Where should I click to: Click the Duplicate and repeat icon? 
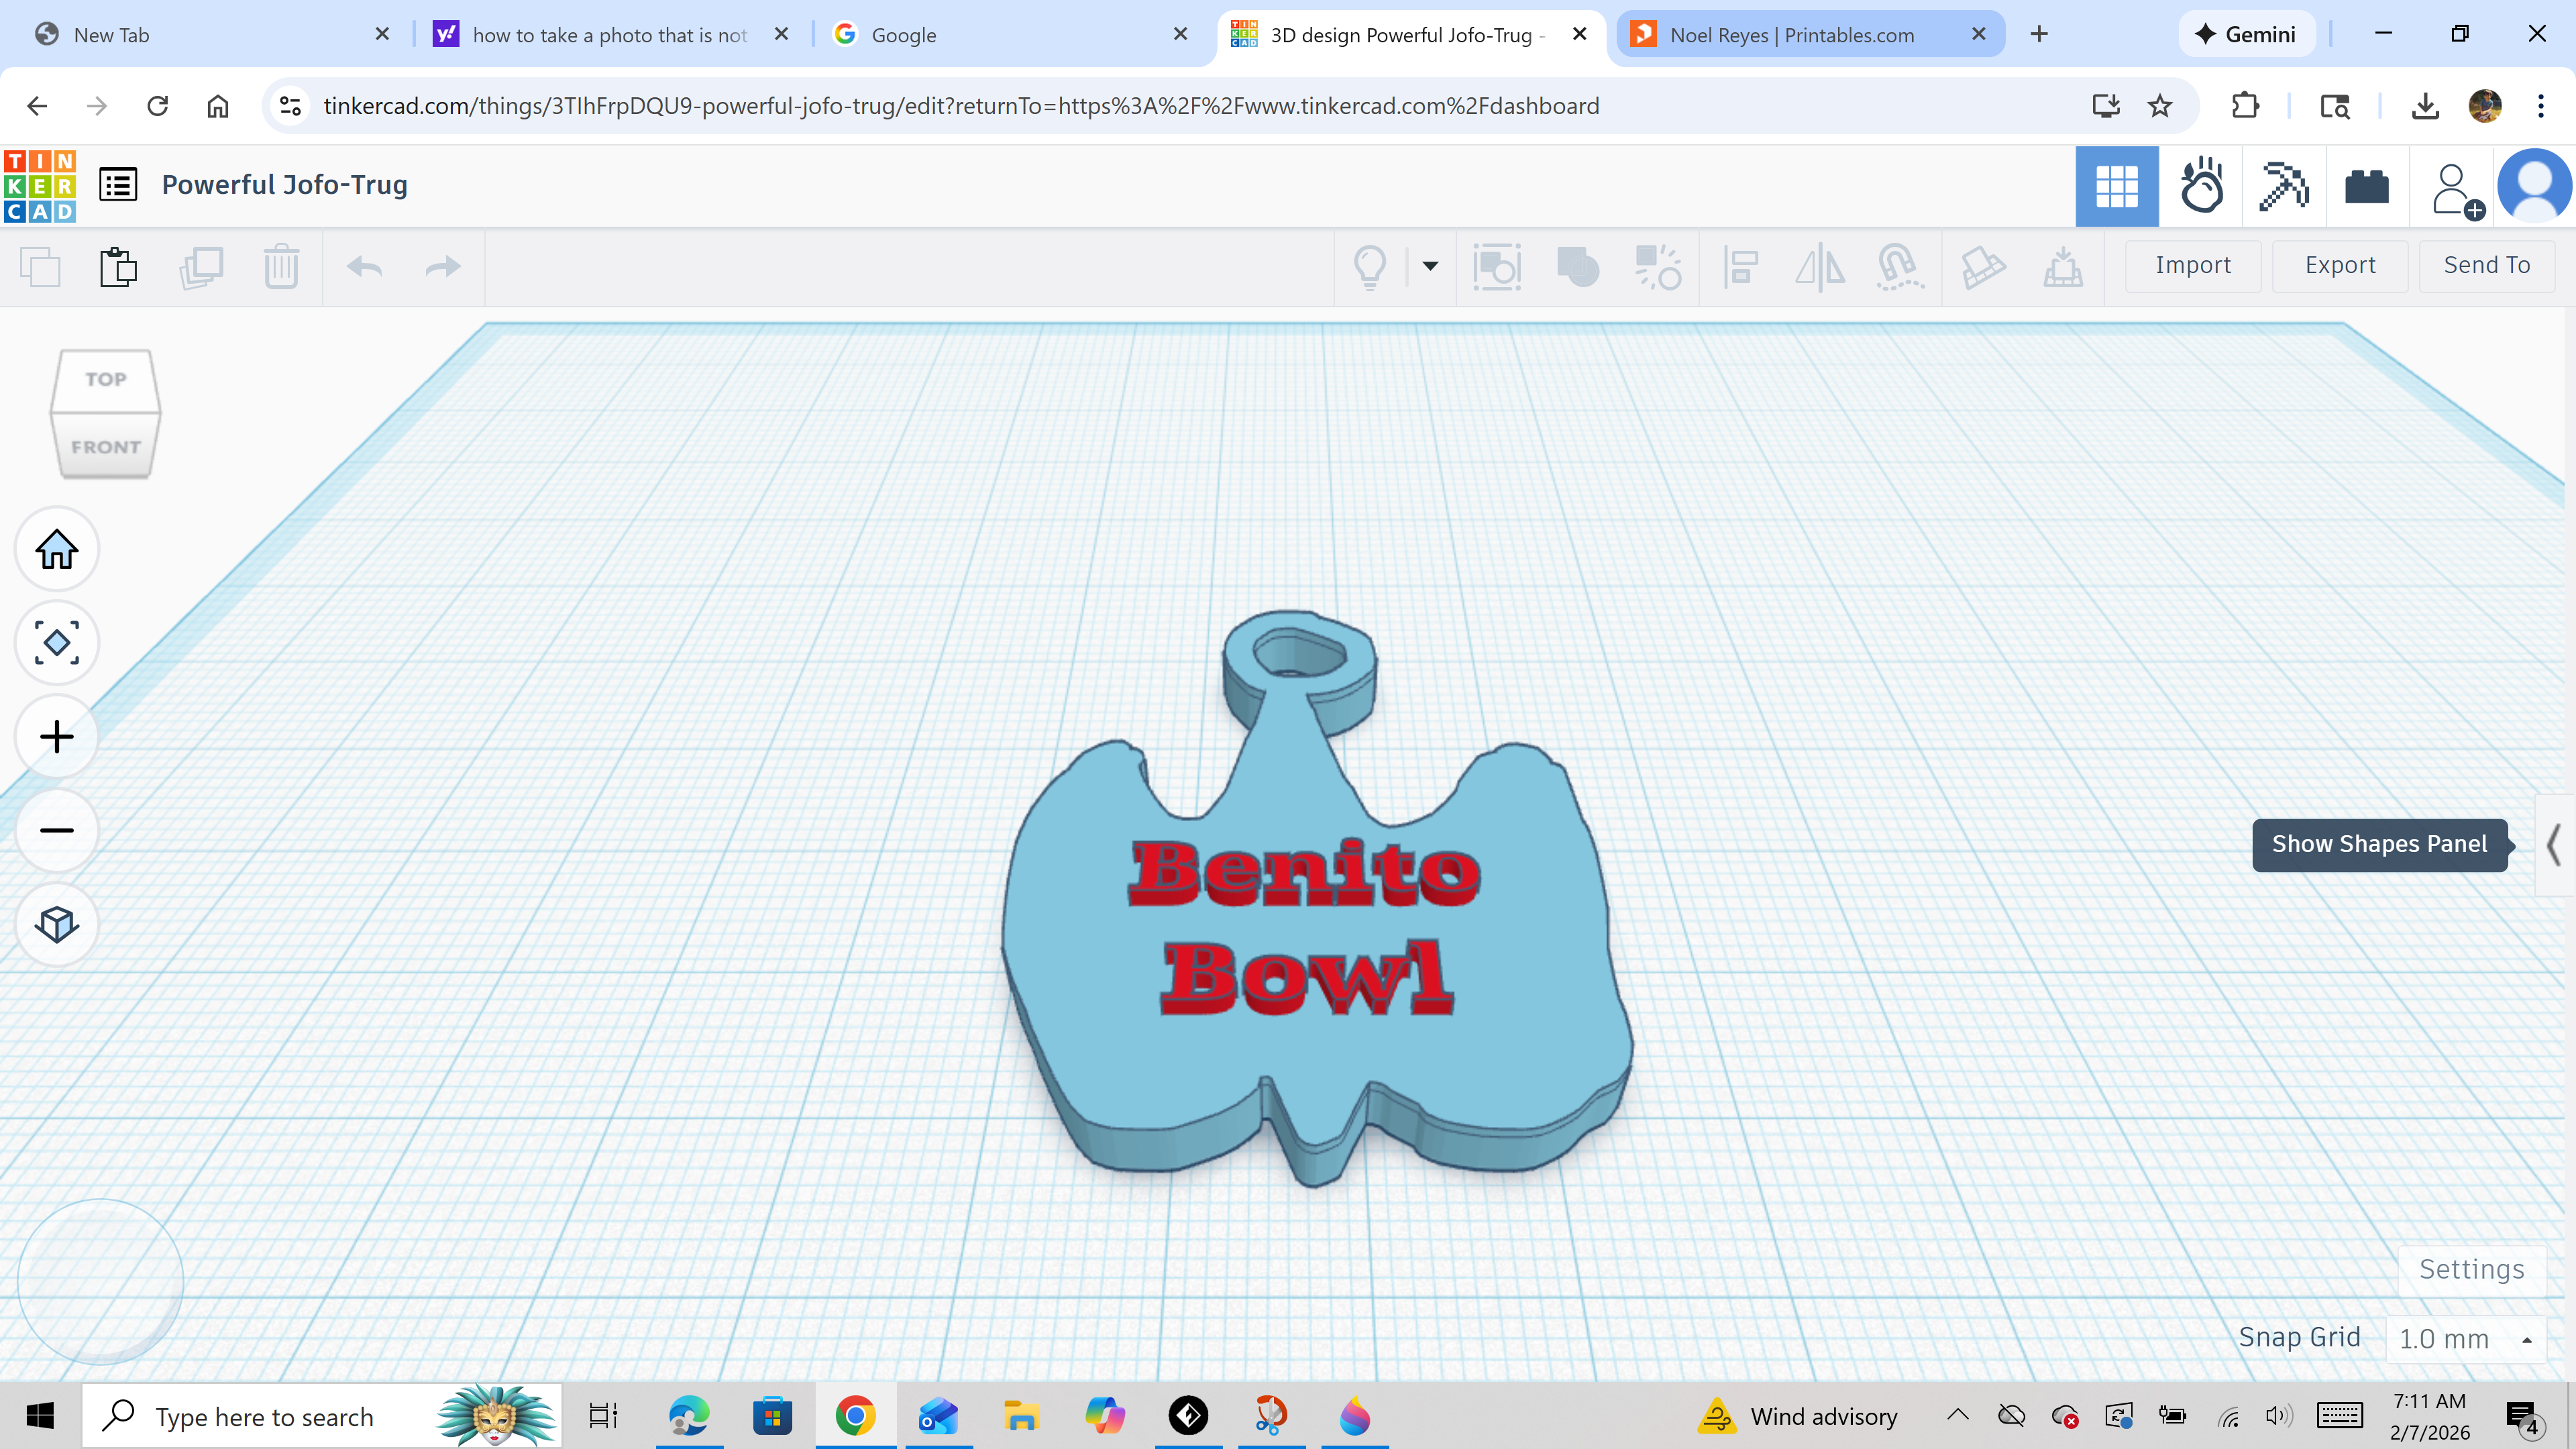pos(201,267)
